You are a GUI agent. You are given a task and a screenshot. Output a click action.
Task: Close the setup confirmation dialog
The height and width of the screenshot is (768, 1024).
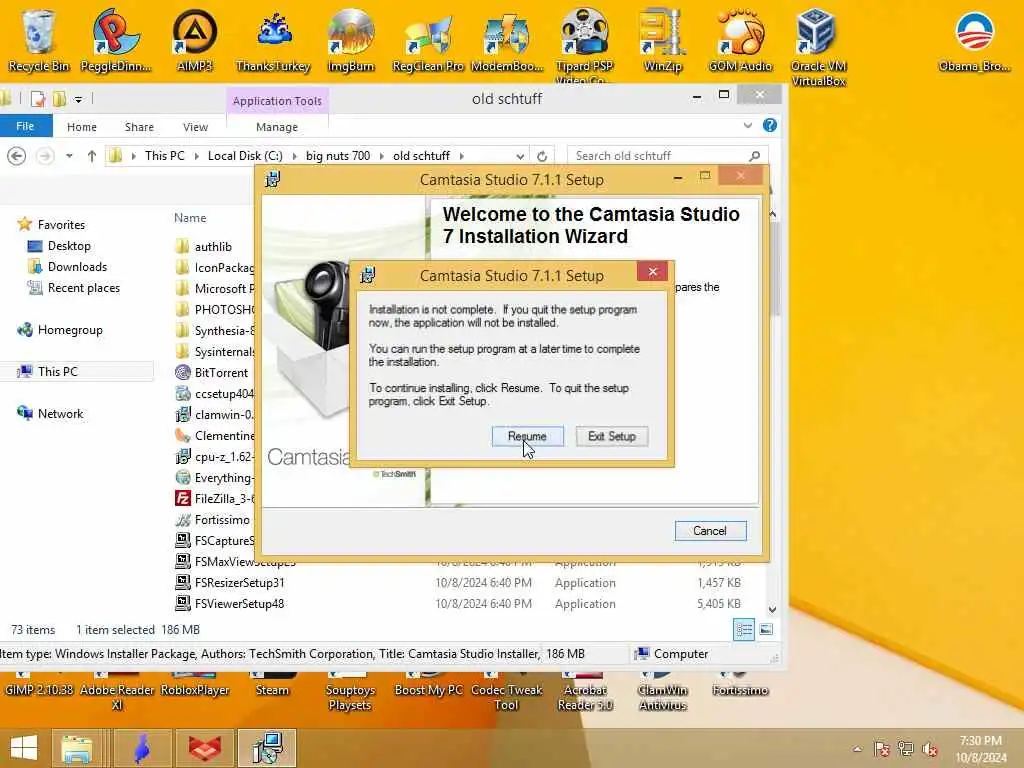click(x=652, y=272)
